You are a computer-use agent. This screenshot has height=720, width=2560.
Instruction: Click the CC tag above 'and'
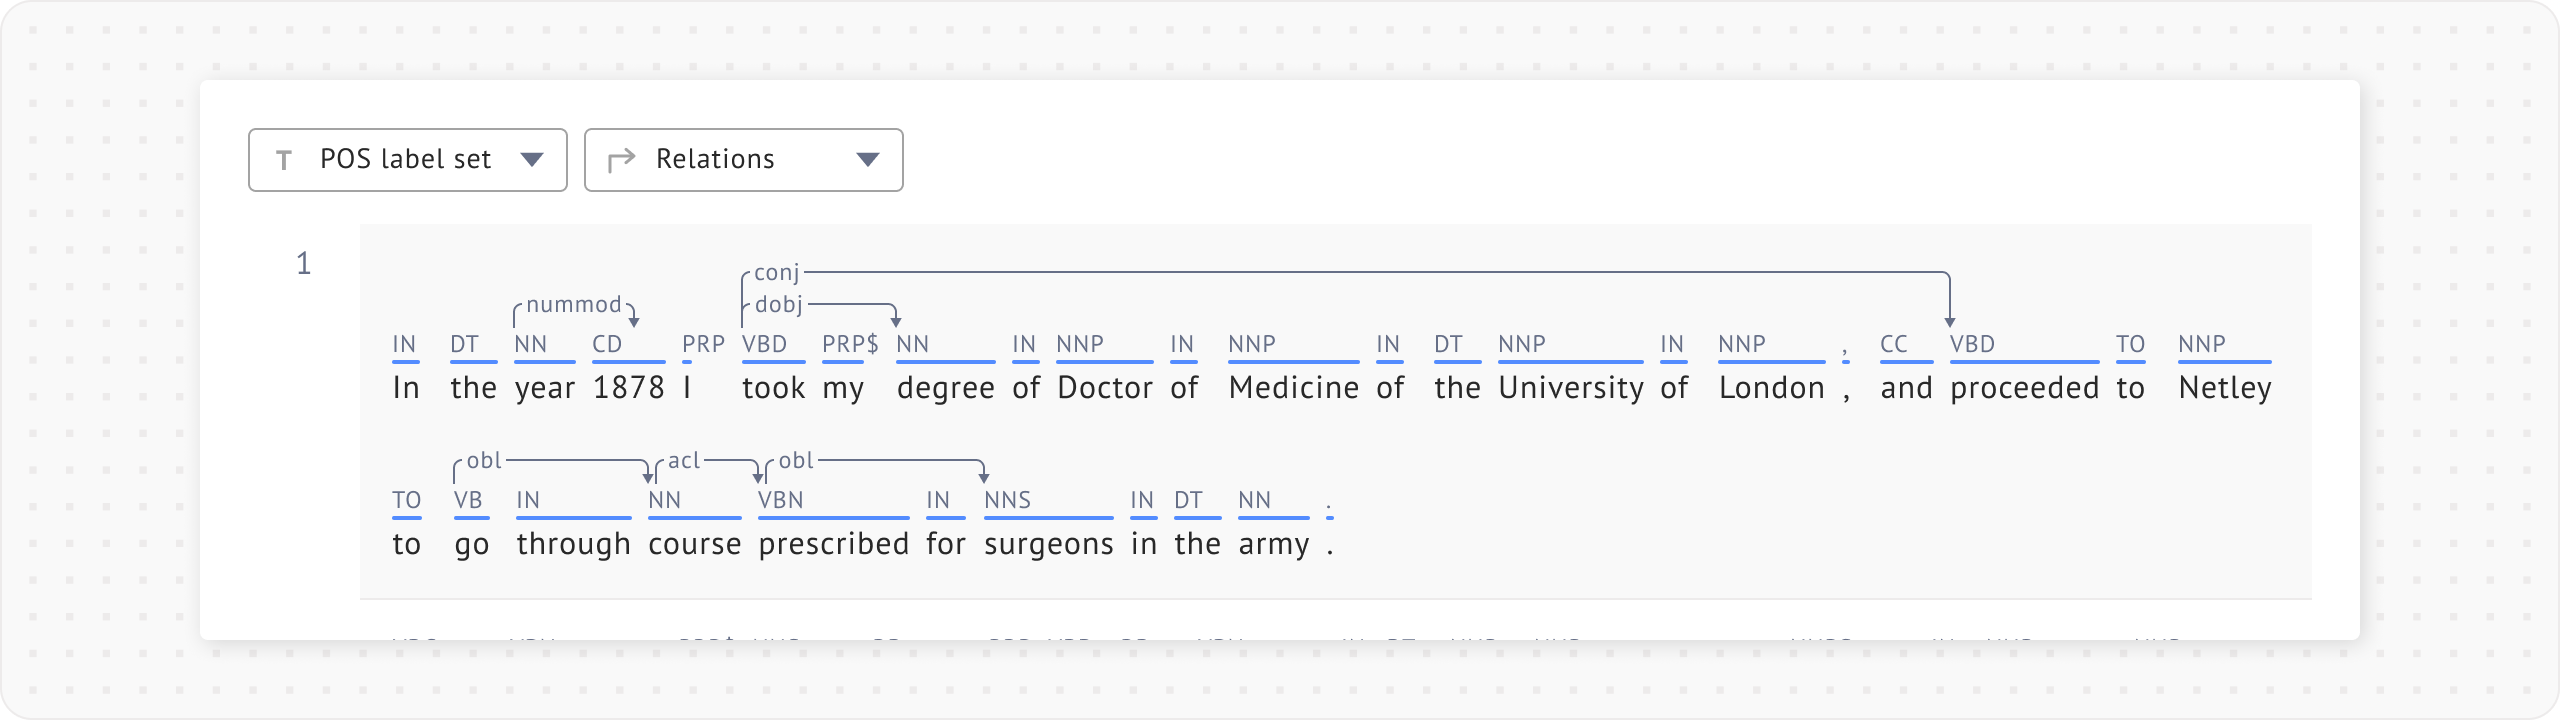1894,344
